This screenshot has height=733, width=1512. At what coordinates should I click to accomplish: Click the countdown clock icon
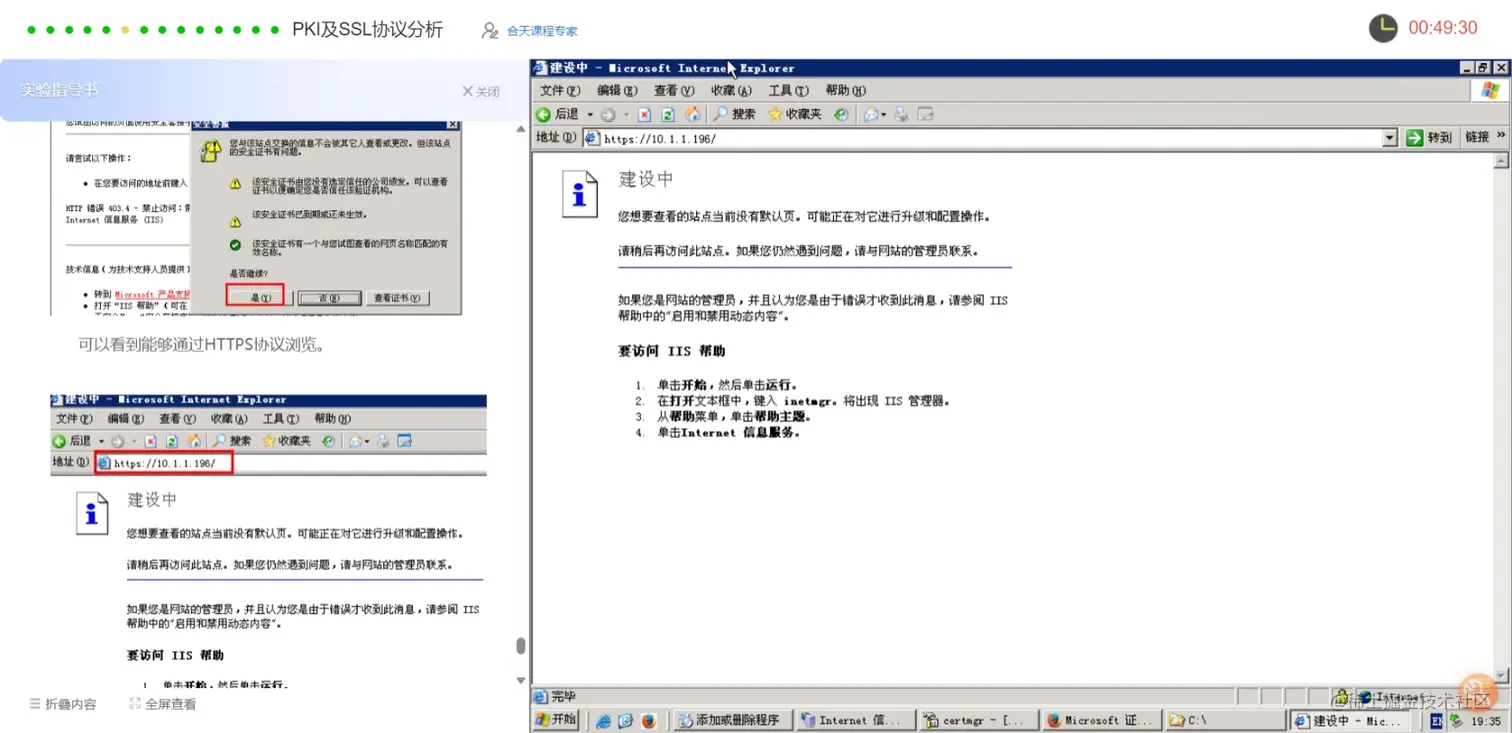pos(1383,28)
